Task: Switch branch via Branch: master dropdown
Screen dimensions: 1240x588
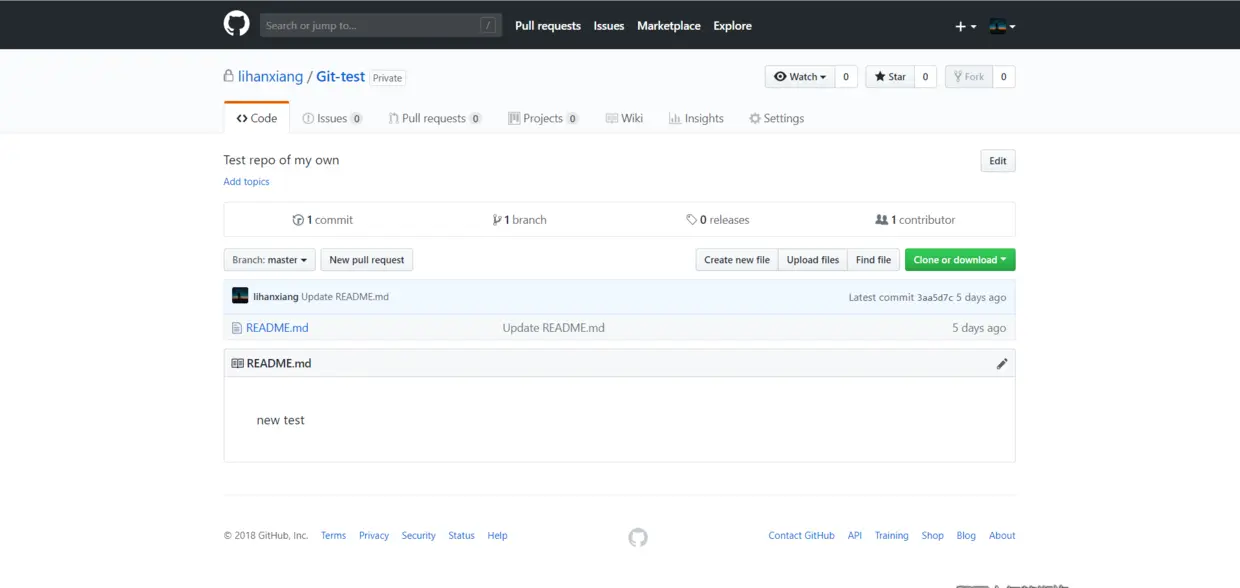Action: click(x=270, y=260)
